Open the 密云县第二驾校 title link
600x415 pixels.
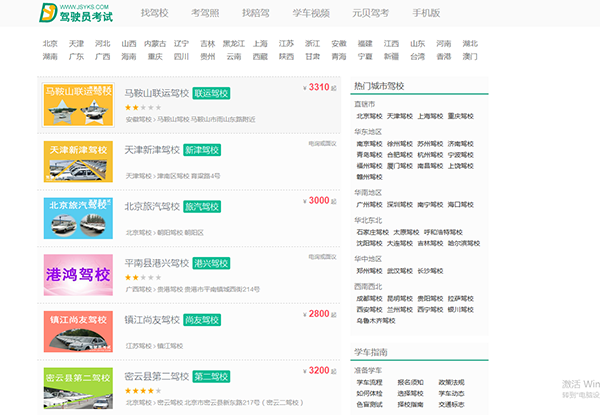pos(157,376)
